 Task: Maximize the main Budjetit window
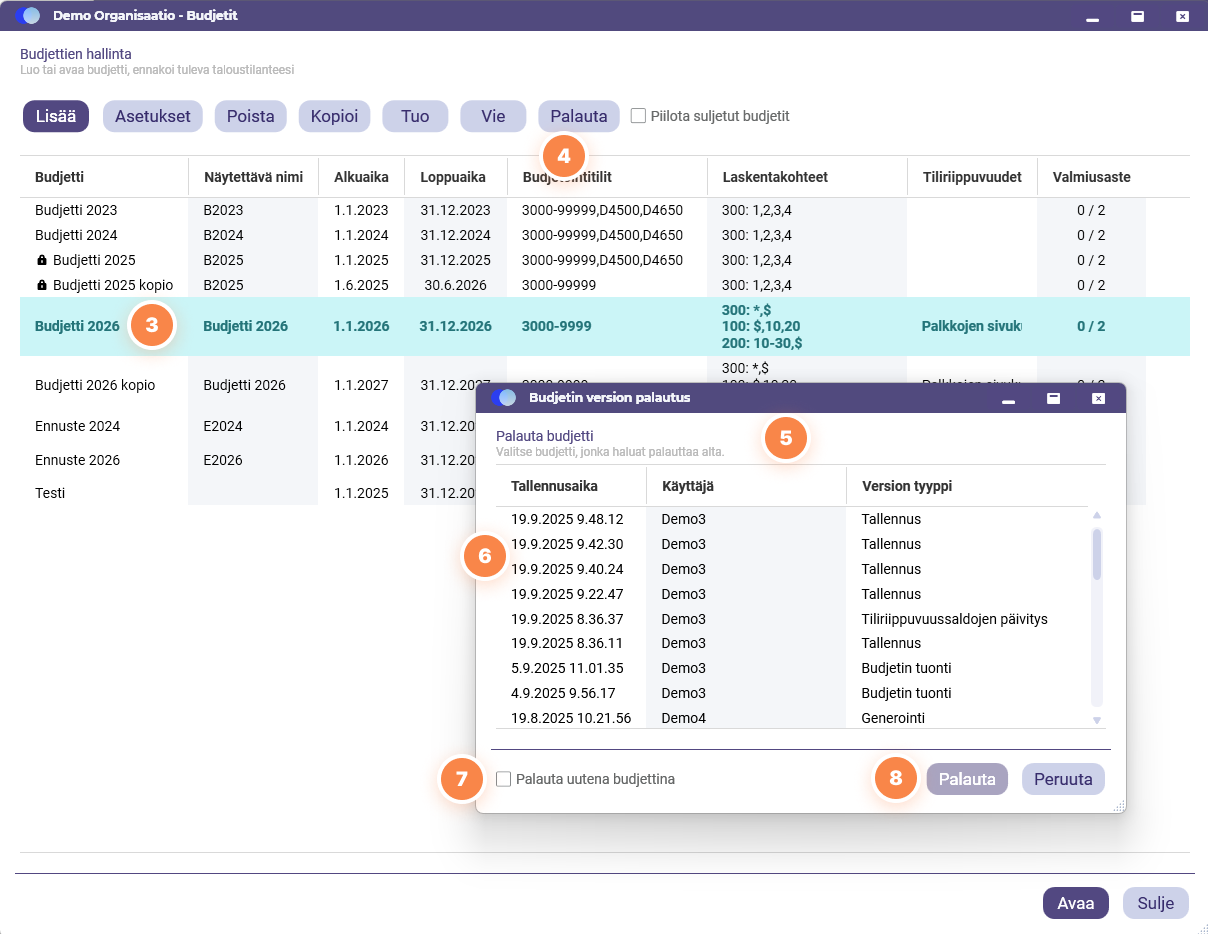1137,16
